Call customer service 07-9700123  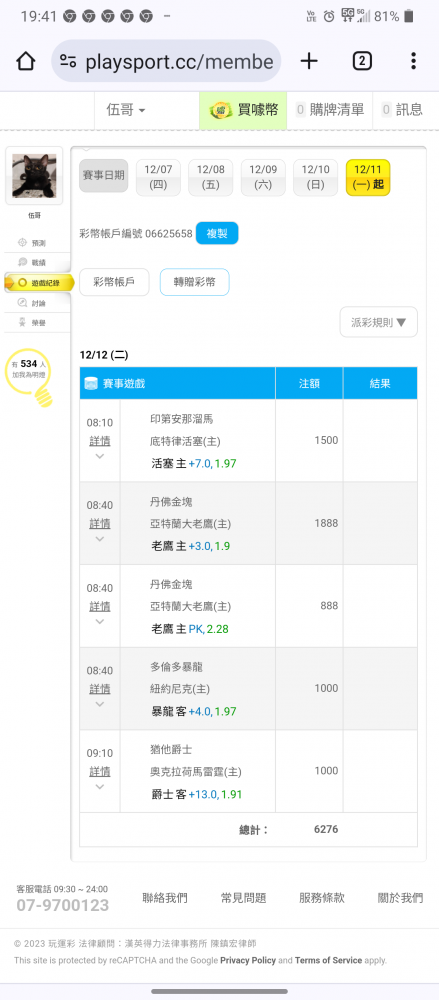click(63, 905)
